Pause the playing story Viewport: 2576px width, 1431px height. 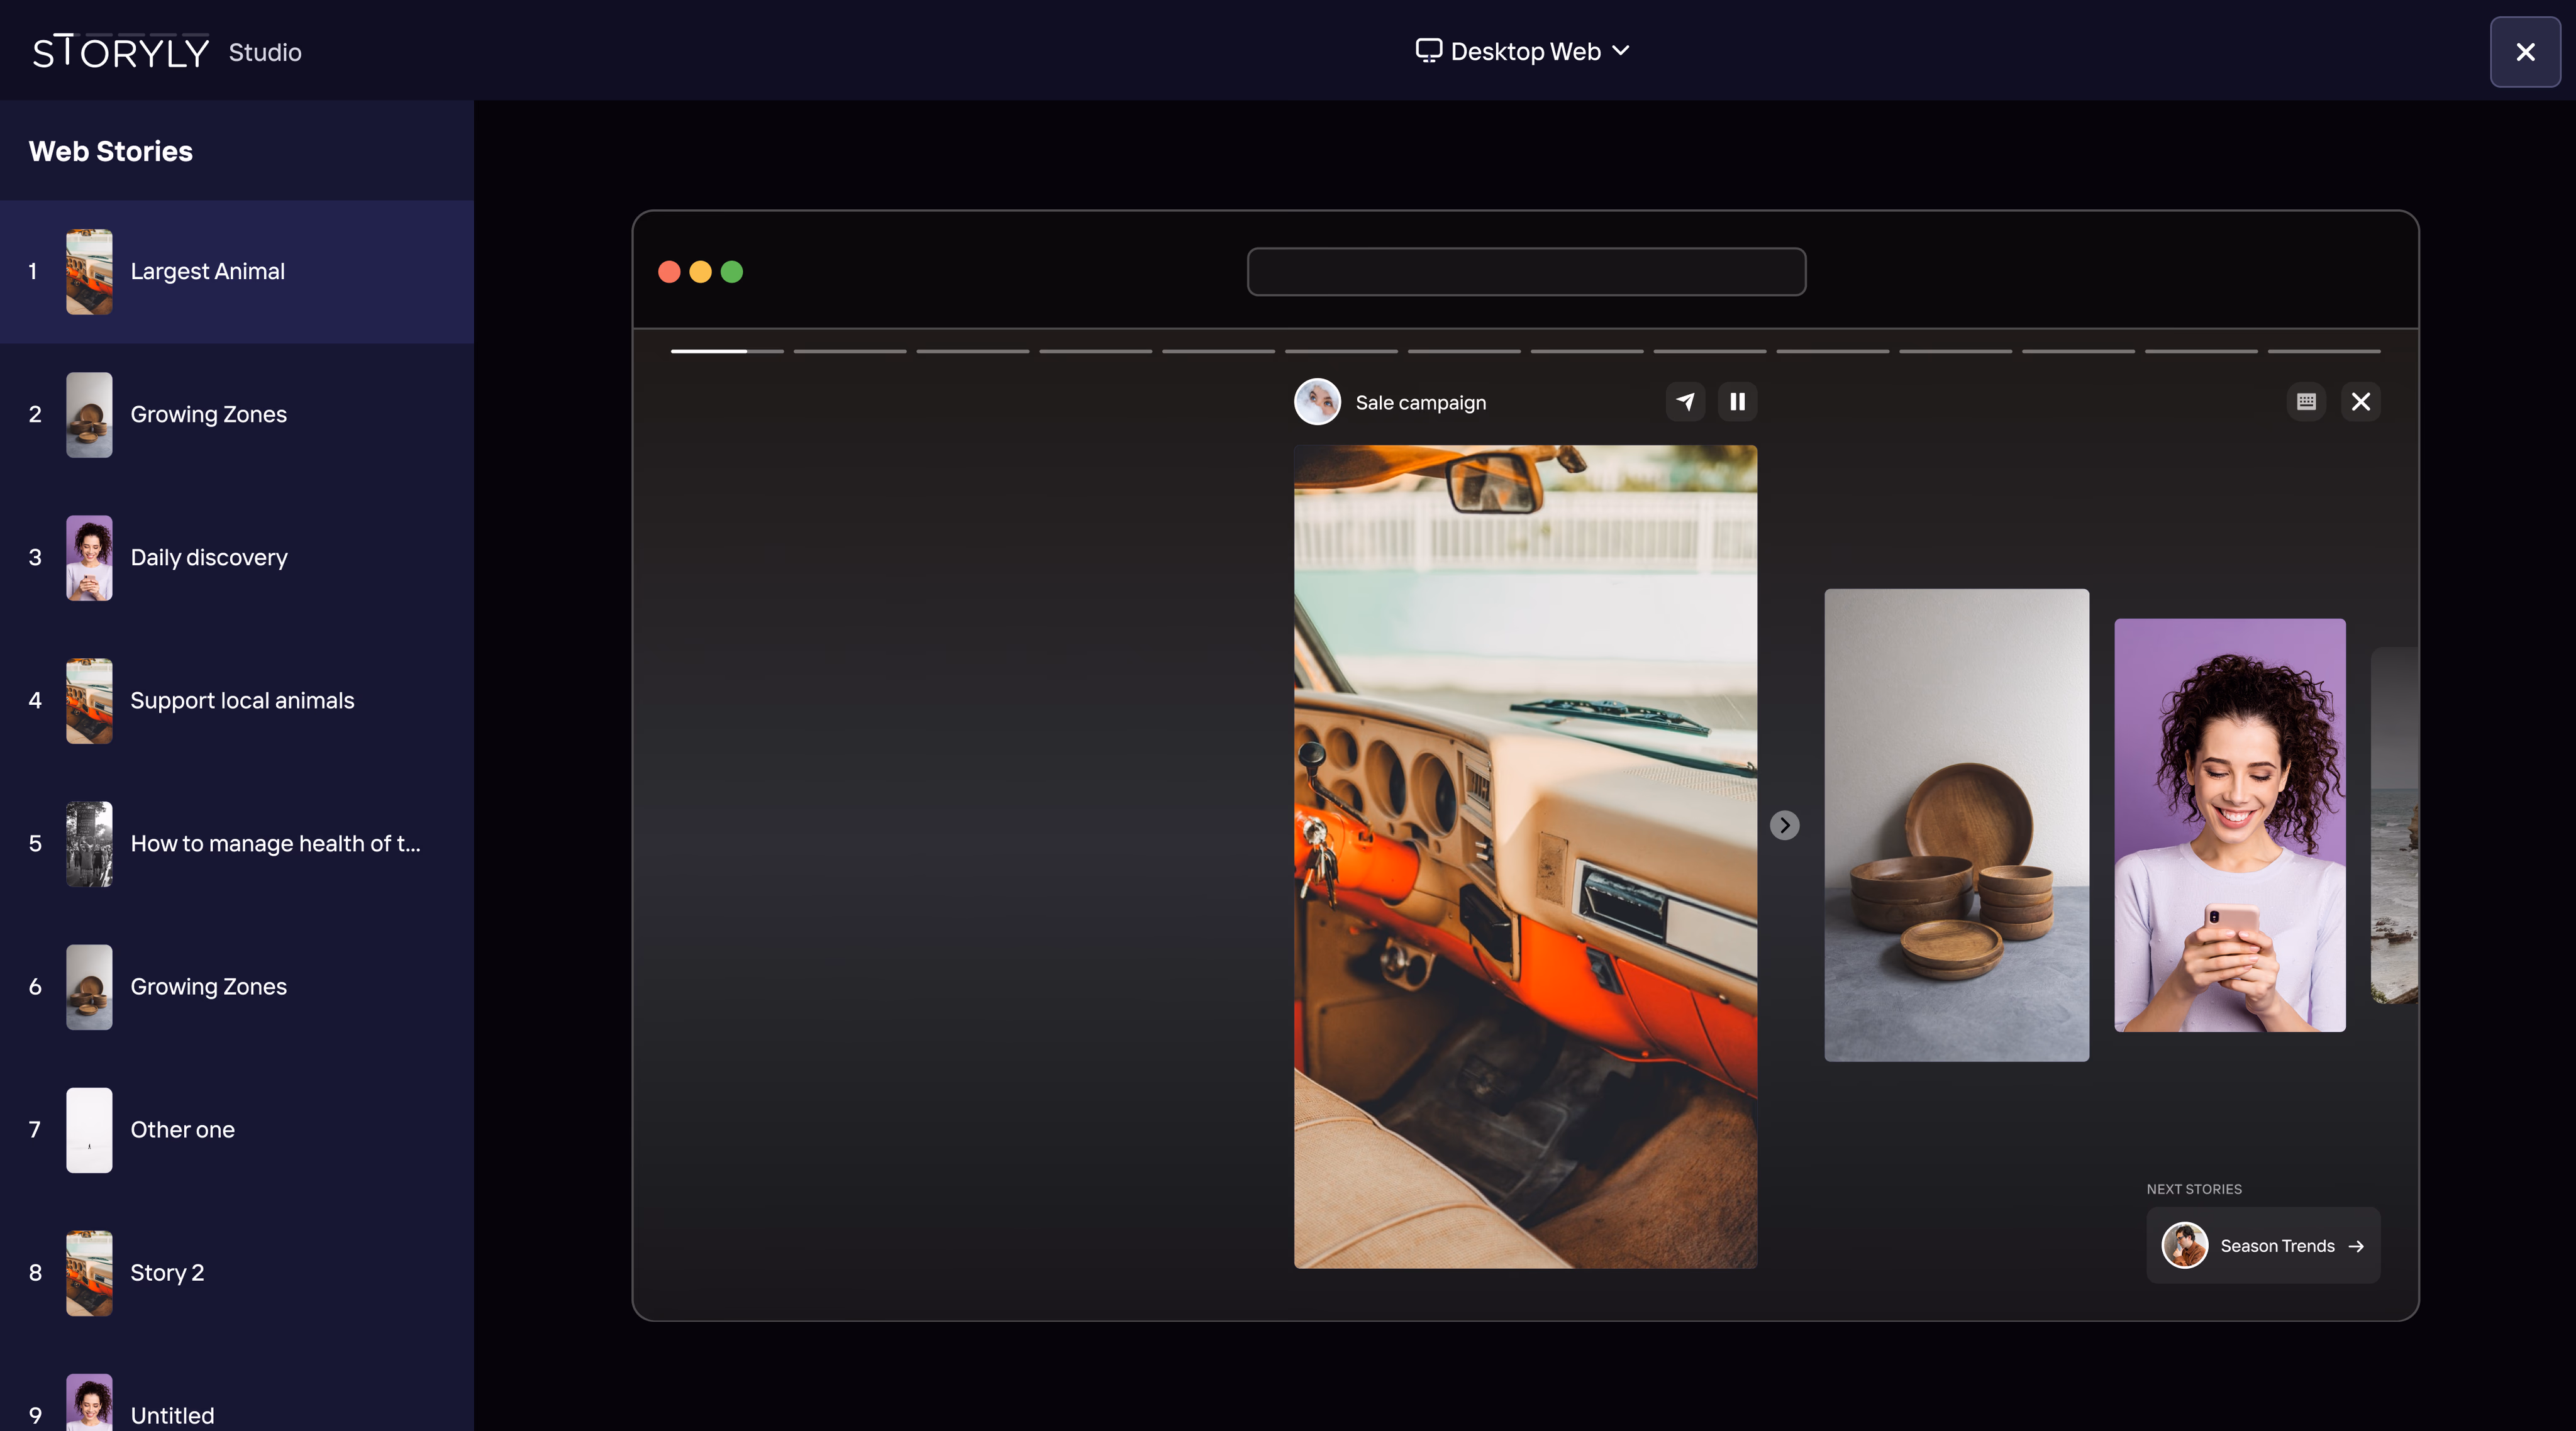pyautogui.click(x=1737, y=402)
